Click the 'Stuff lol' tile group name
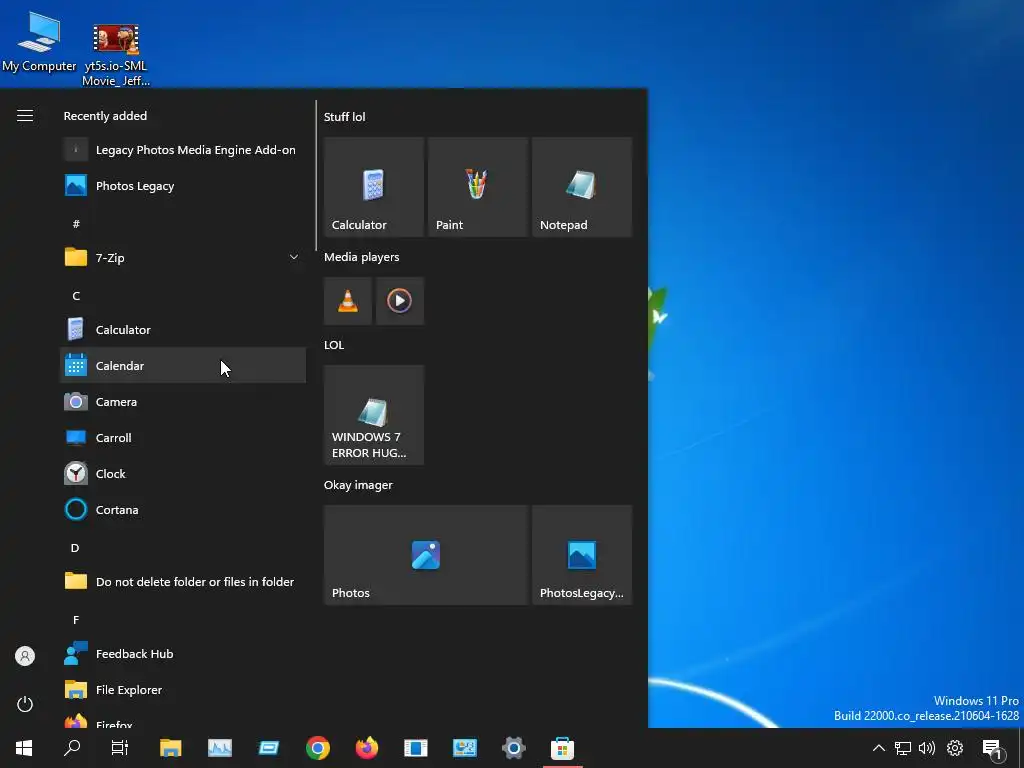The image size is (1024, 768). coord(345,117)
